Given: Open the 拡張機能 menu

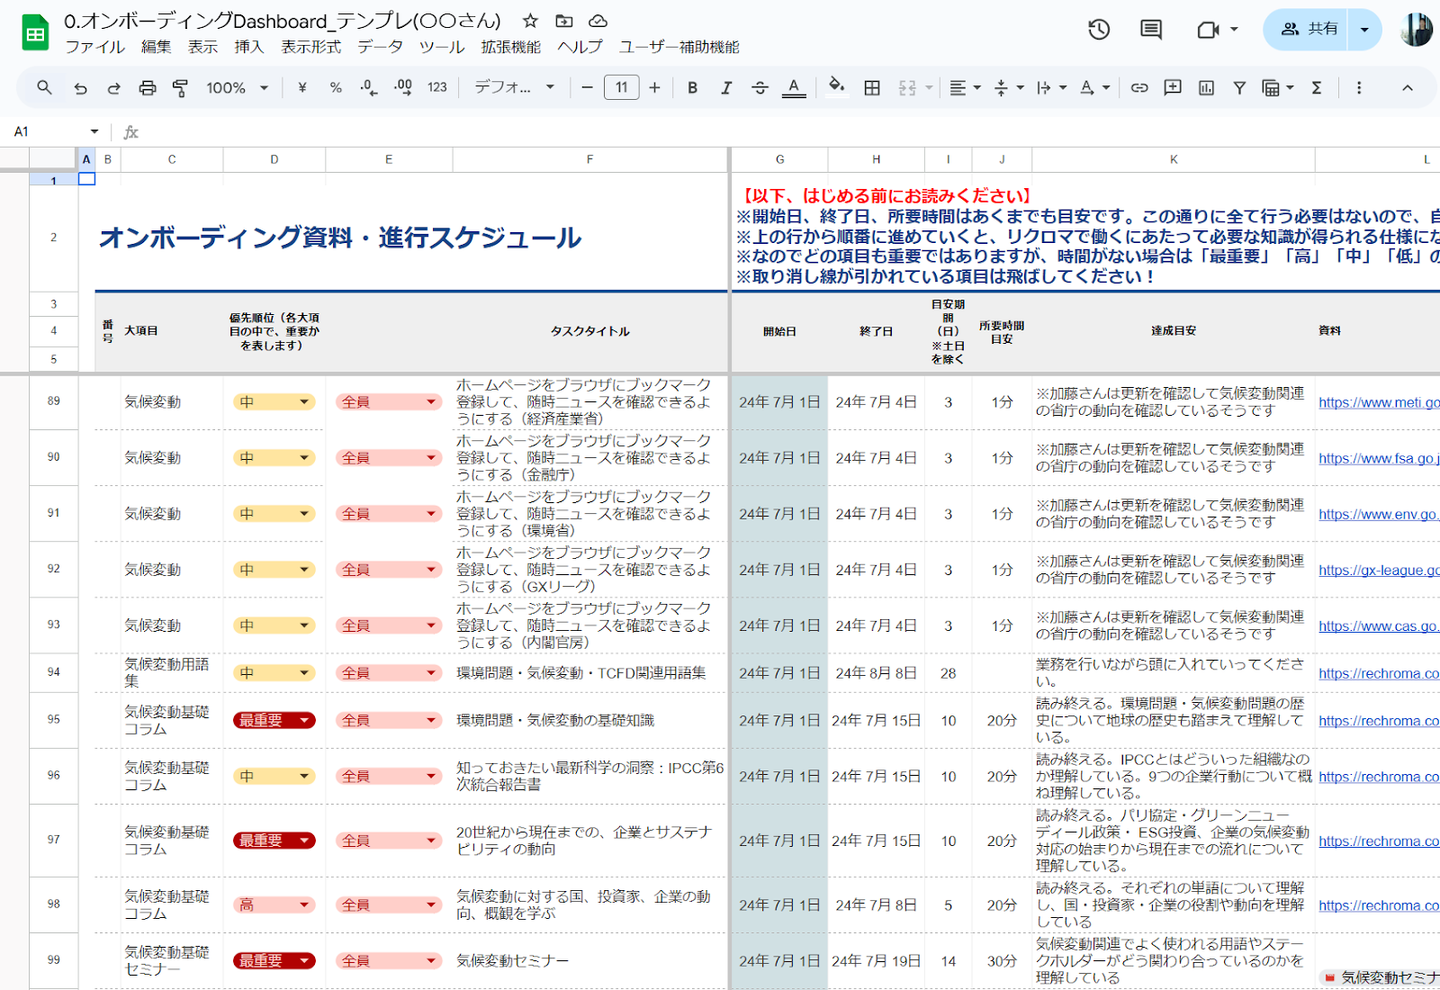Looking at the screenshot, I should click(x=510, y=47).
